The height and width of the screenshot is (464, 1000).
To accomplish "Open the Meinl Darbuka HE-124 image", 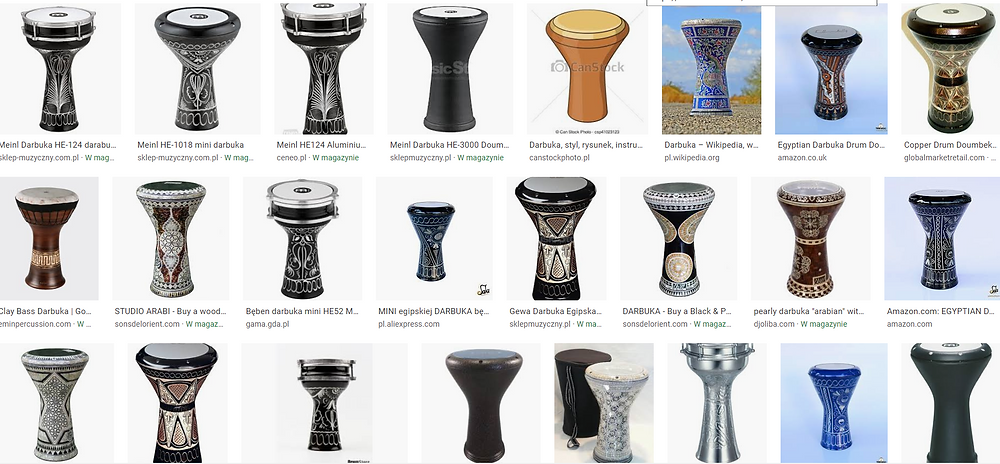I will (x=59, y=68).
